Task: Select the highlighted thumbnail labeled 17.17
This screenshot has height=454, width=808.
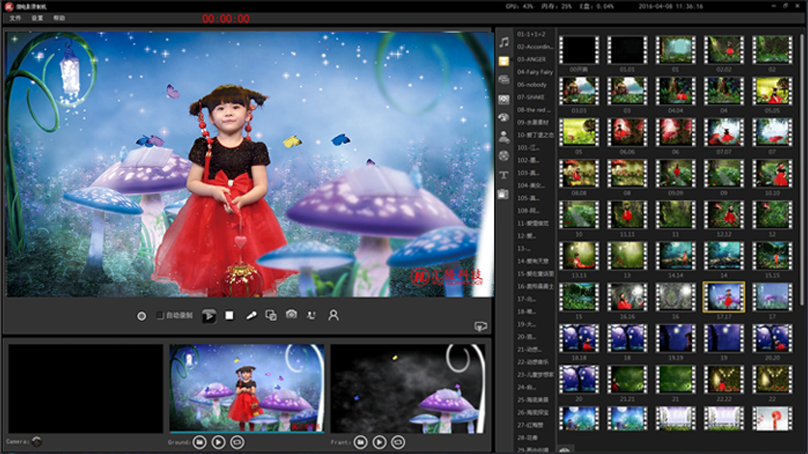Action: coord(724,297)
